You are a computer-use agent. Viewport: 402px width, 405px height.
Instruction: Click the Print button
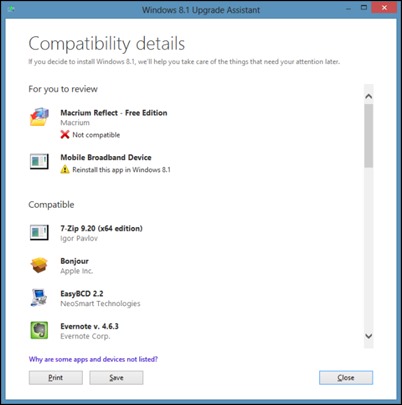coord(56,378)
